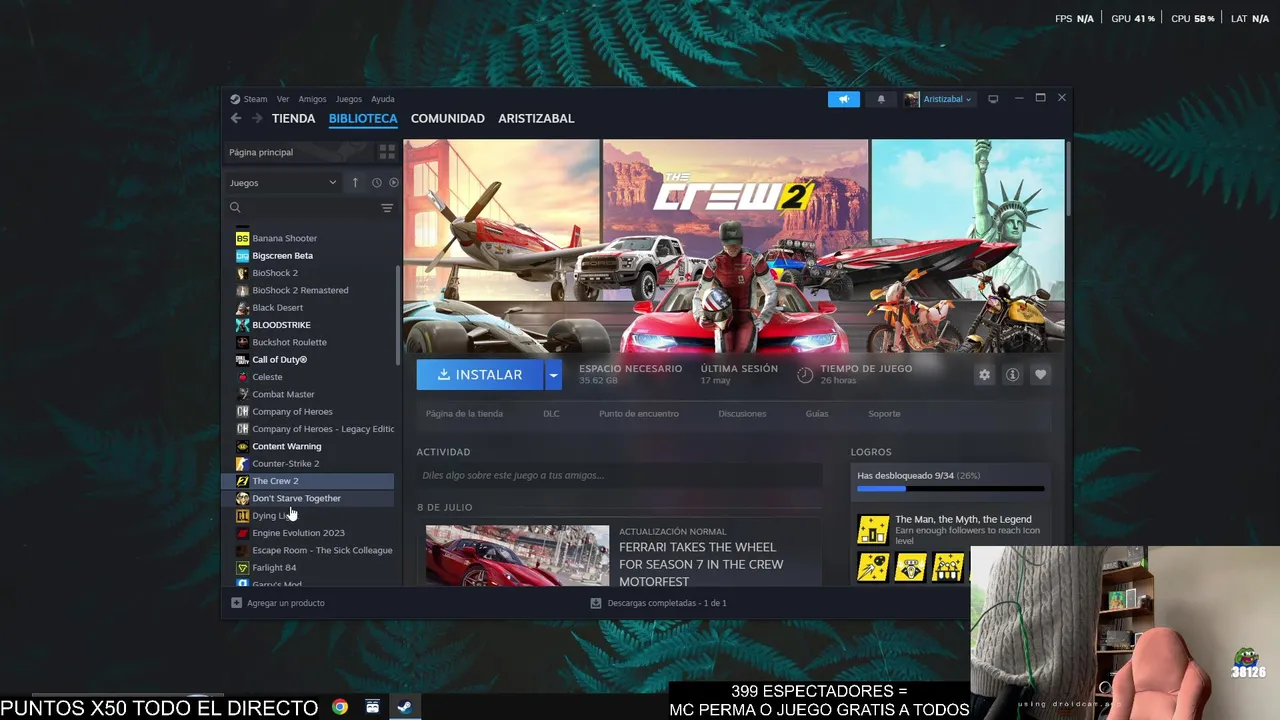Open Punto de encuentro link

click(x=639, y=413)
